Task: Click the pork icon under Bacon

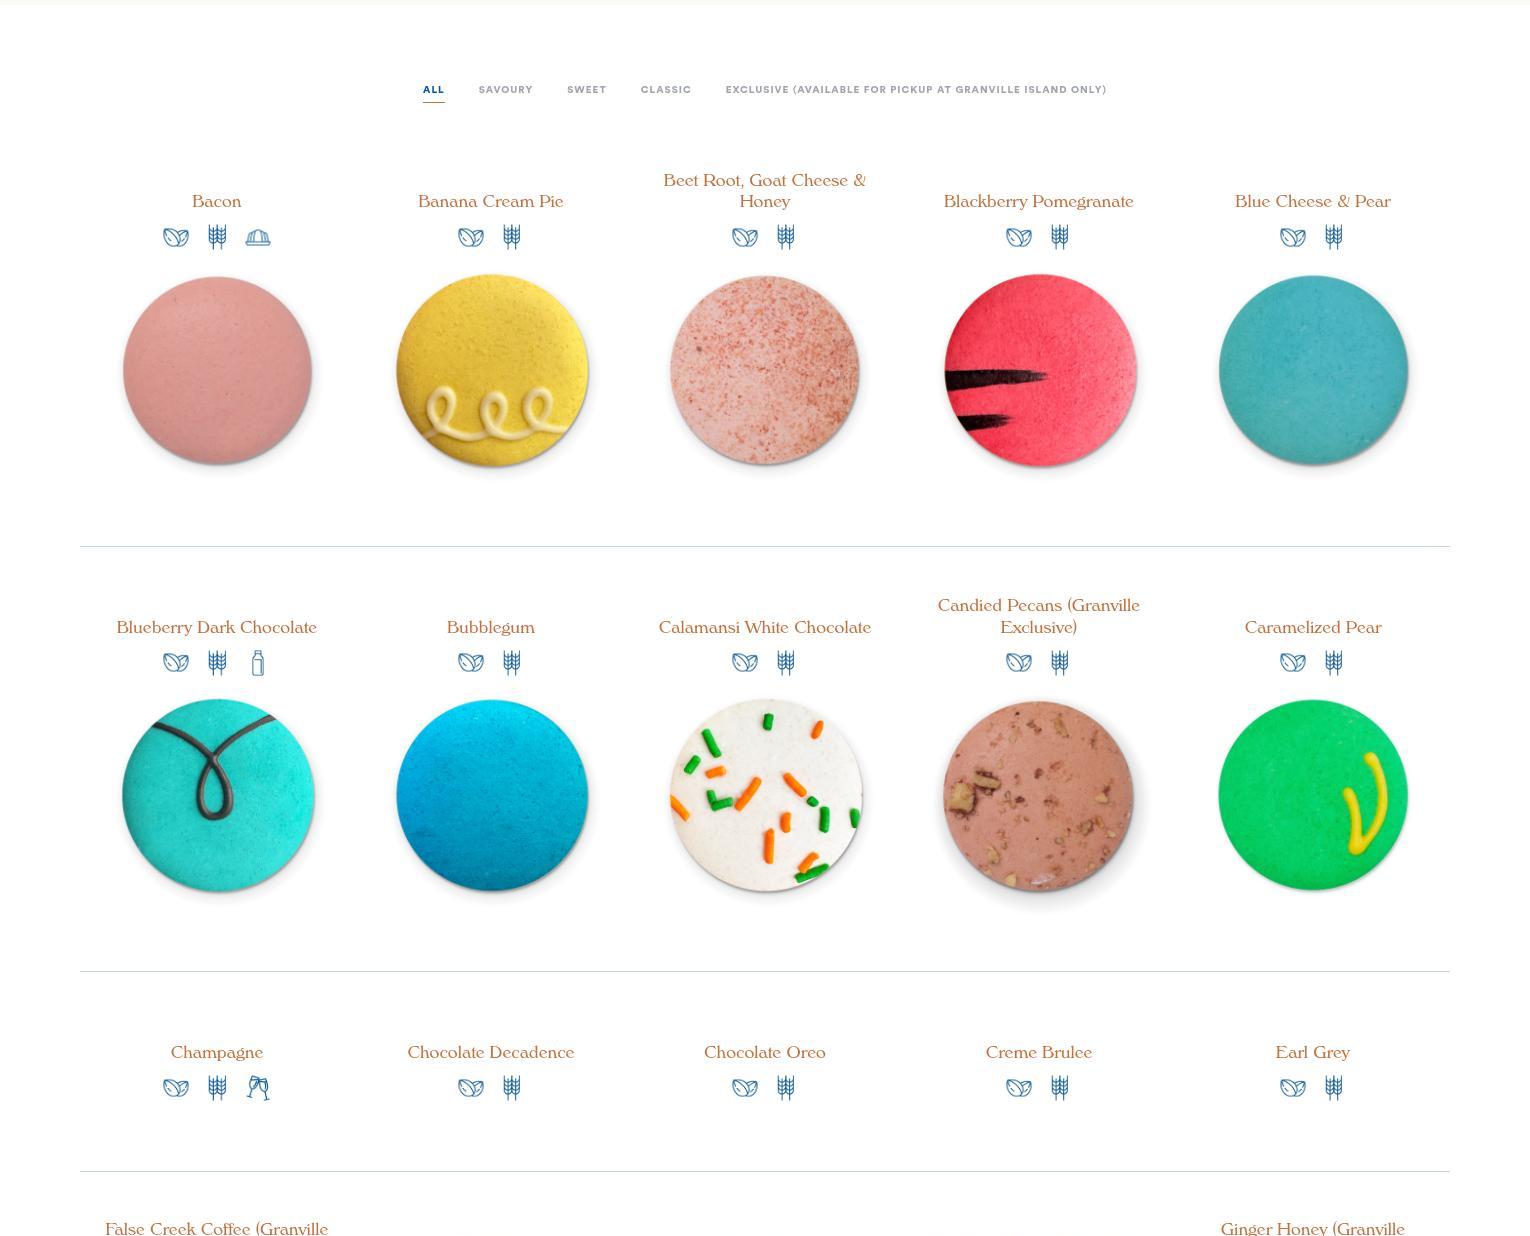Action: tap(258, 237)
